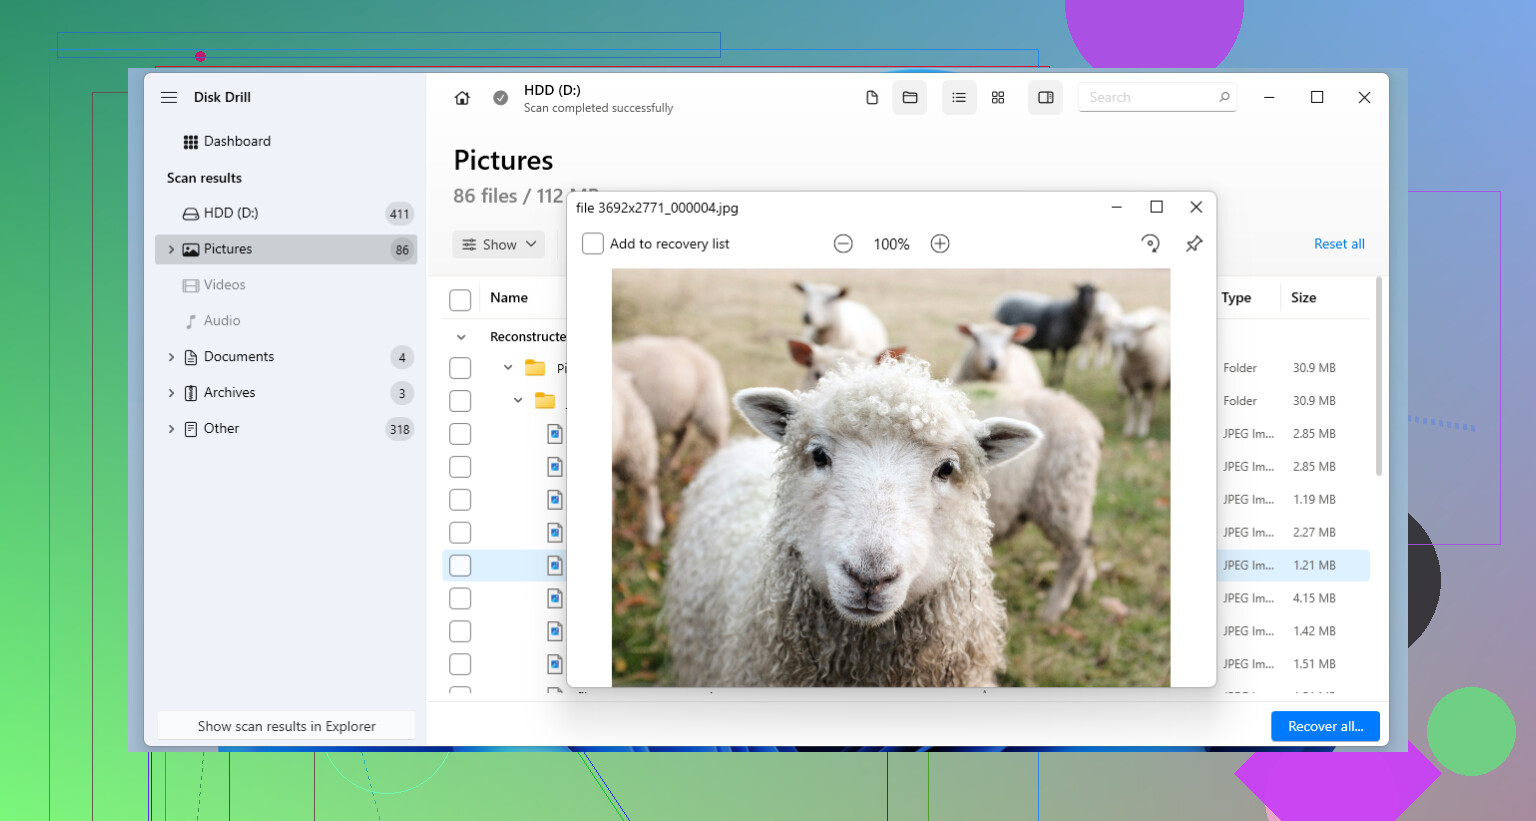The image size is (1536, 821).
Task: Click the Scan completed successfully status text
Action: (598, 108)
